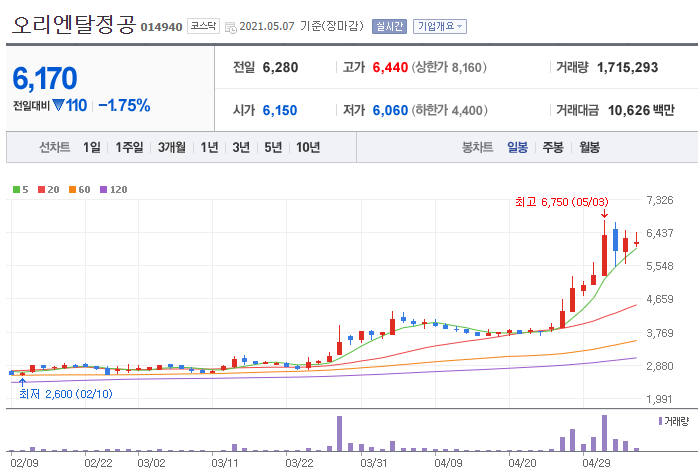698x476 pixels.
Task: Click the current price 6,170
Action: coord(45,78)
